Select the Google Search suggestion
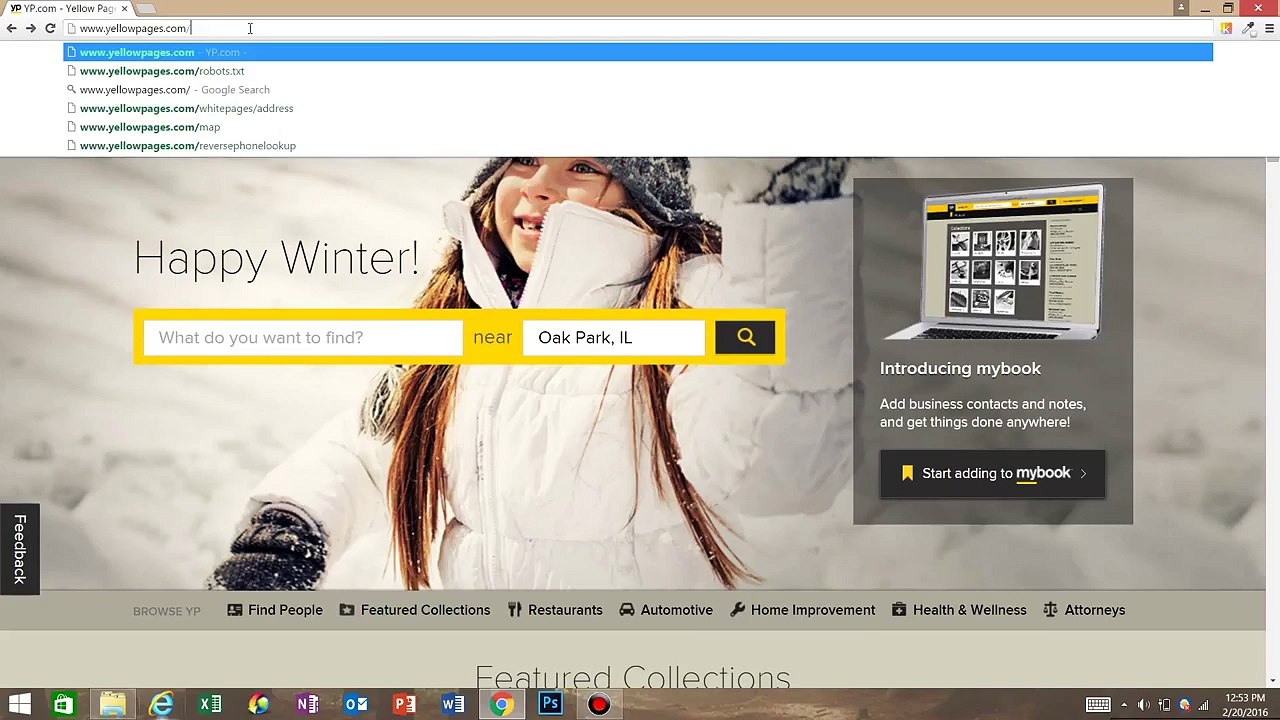Image resolution: width=1280 pixels, height=720 pixels. tap(638, 90)
